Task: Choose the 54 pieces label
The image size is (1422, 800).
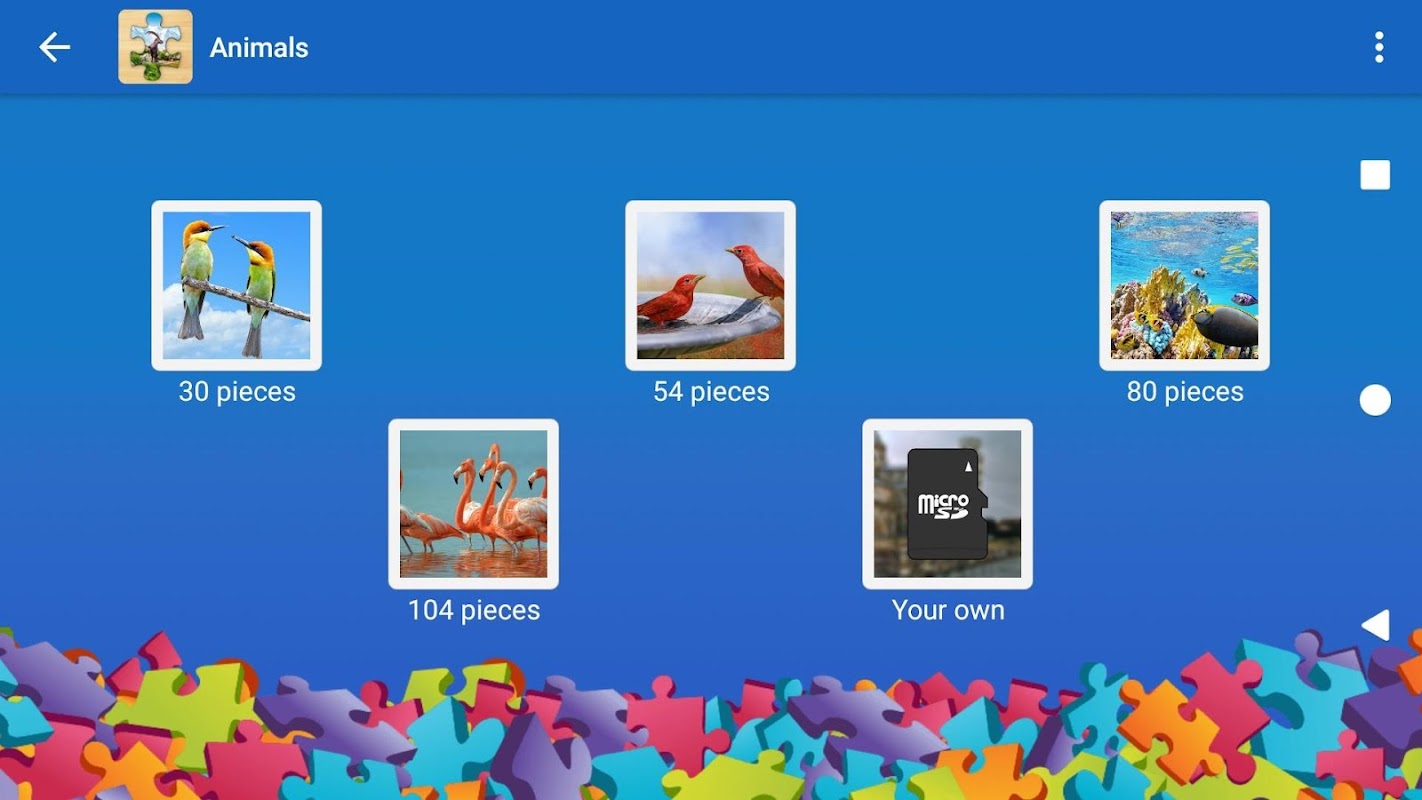Action: pyautogui.click(x=711, y=391)
